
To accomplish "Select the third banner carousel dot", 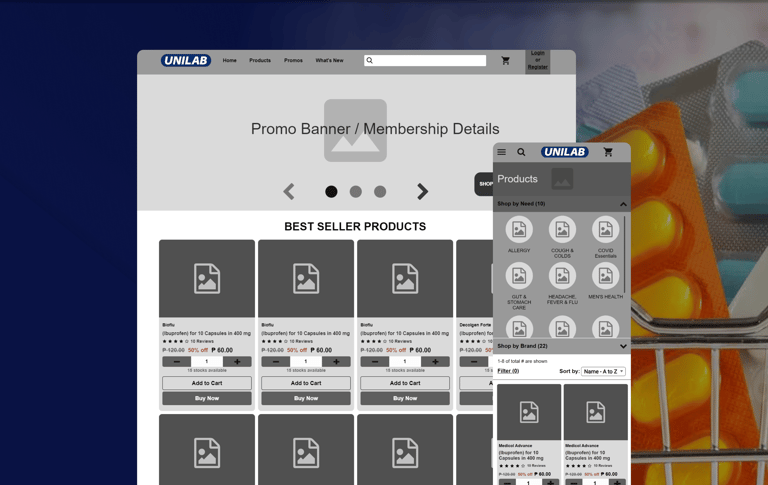I will point(380,192).
